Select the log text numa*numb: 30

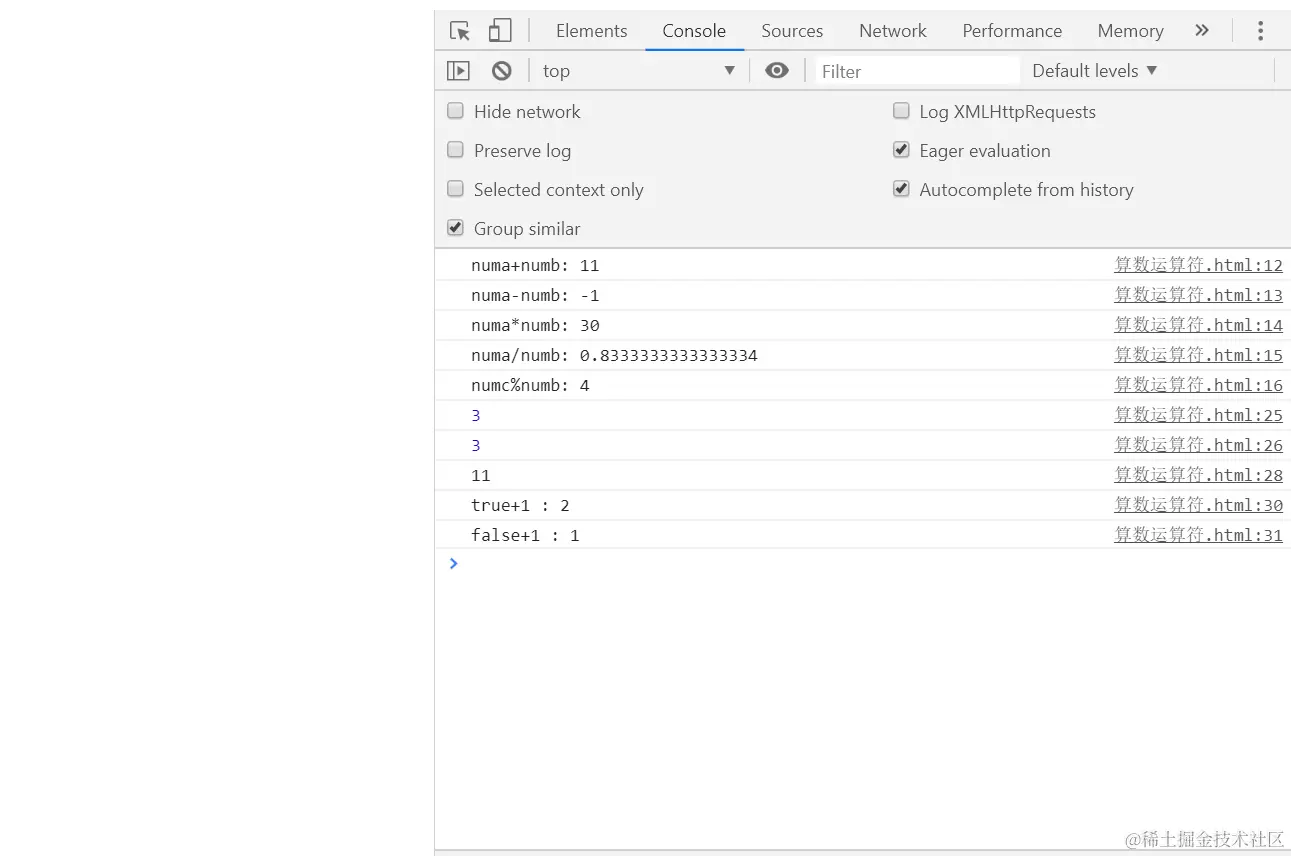coord(535,326)
